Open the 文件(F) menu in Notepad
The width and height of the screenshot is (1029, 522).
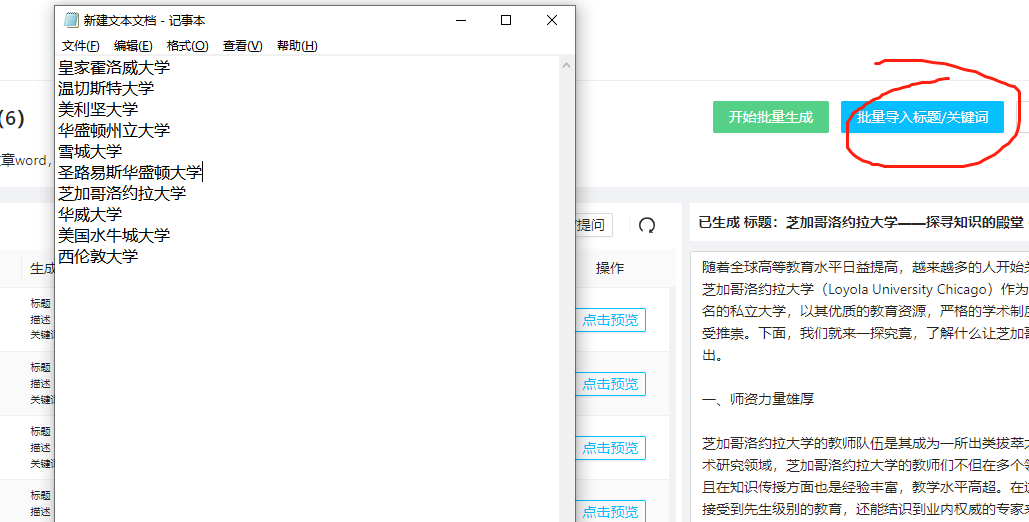[80, 45]
